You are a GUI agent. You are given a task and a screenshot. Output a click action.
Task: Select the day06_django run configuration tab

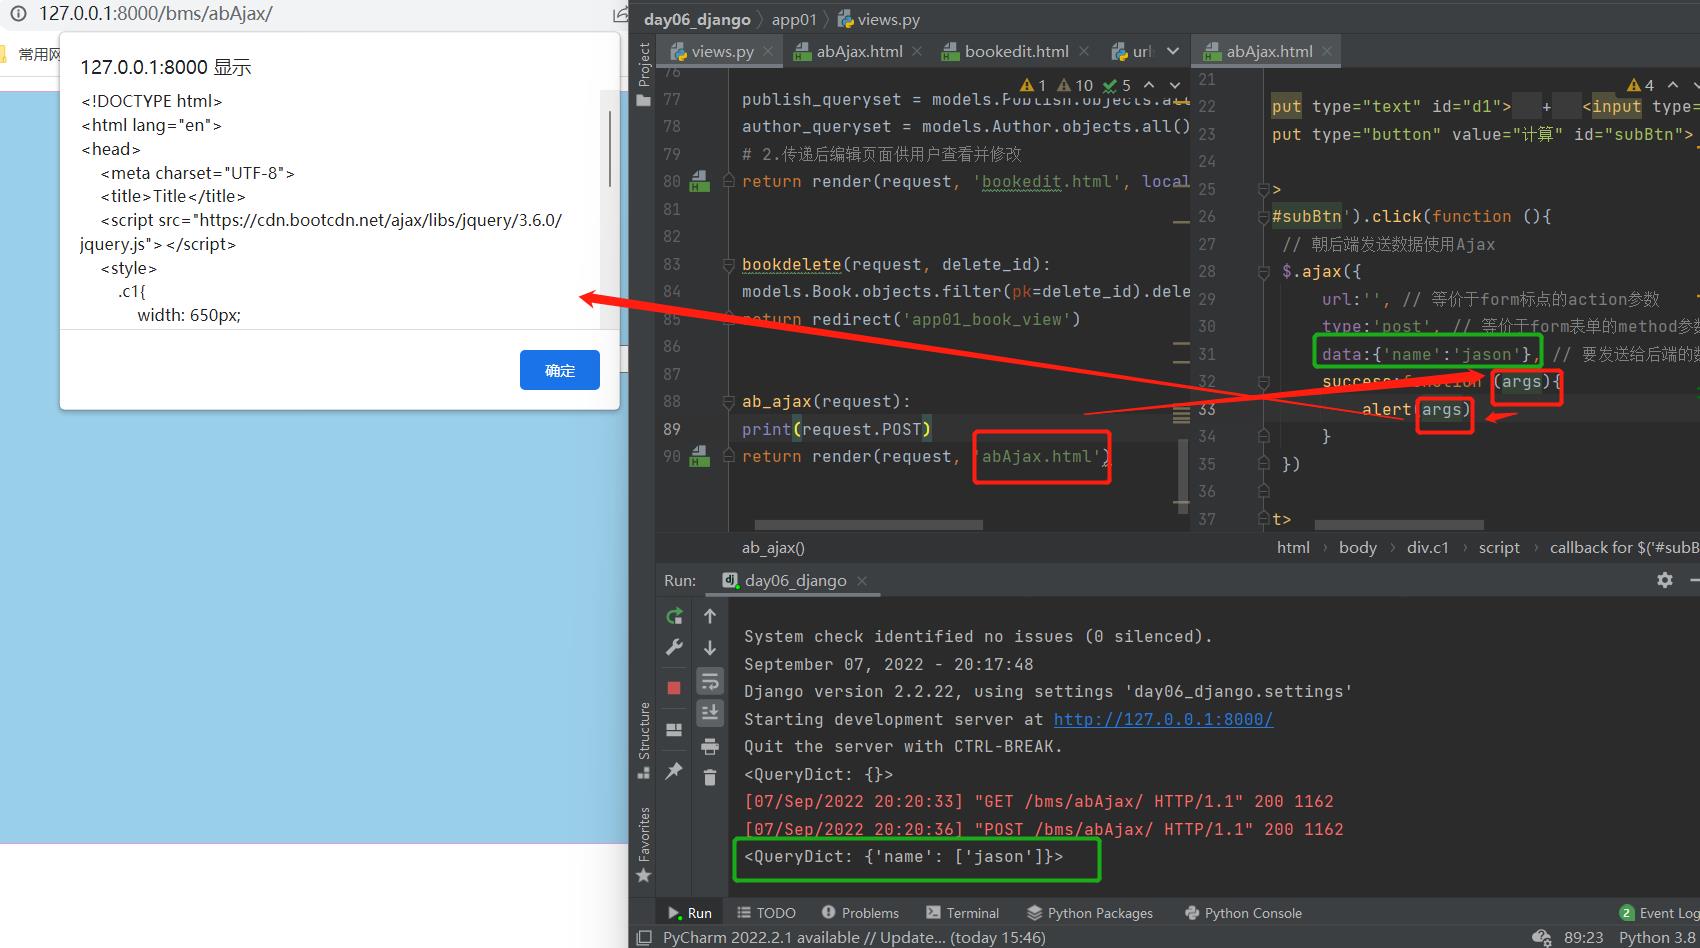point(795,580)
